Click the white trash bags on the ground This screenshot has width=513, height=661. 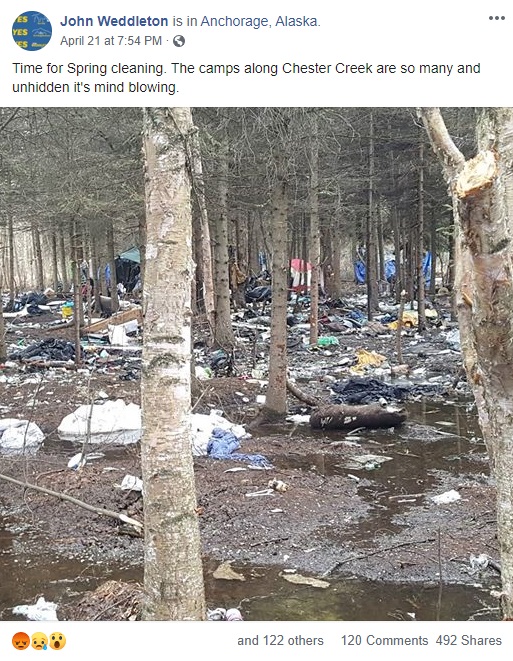[100, 422]
